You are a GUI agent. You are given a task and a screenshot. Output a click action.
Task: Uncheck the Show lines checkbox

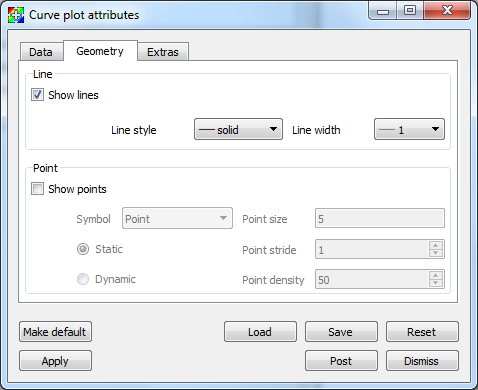click(37, 95)
